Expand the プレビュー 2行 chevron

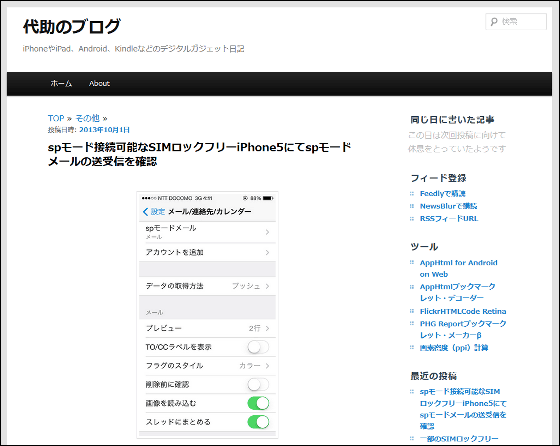(268, 328)
